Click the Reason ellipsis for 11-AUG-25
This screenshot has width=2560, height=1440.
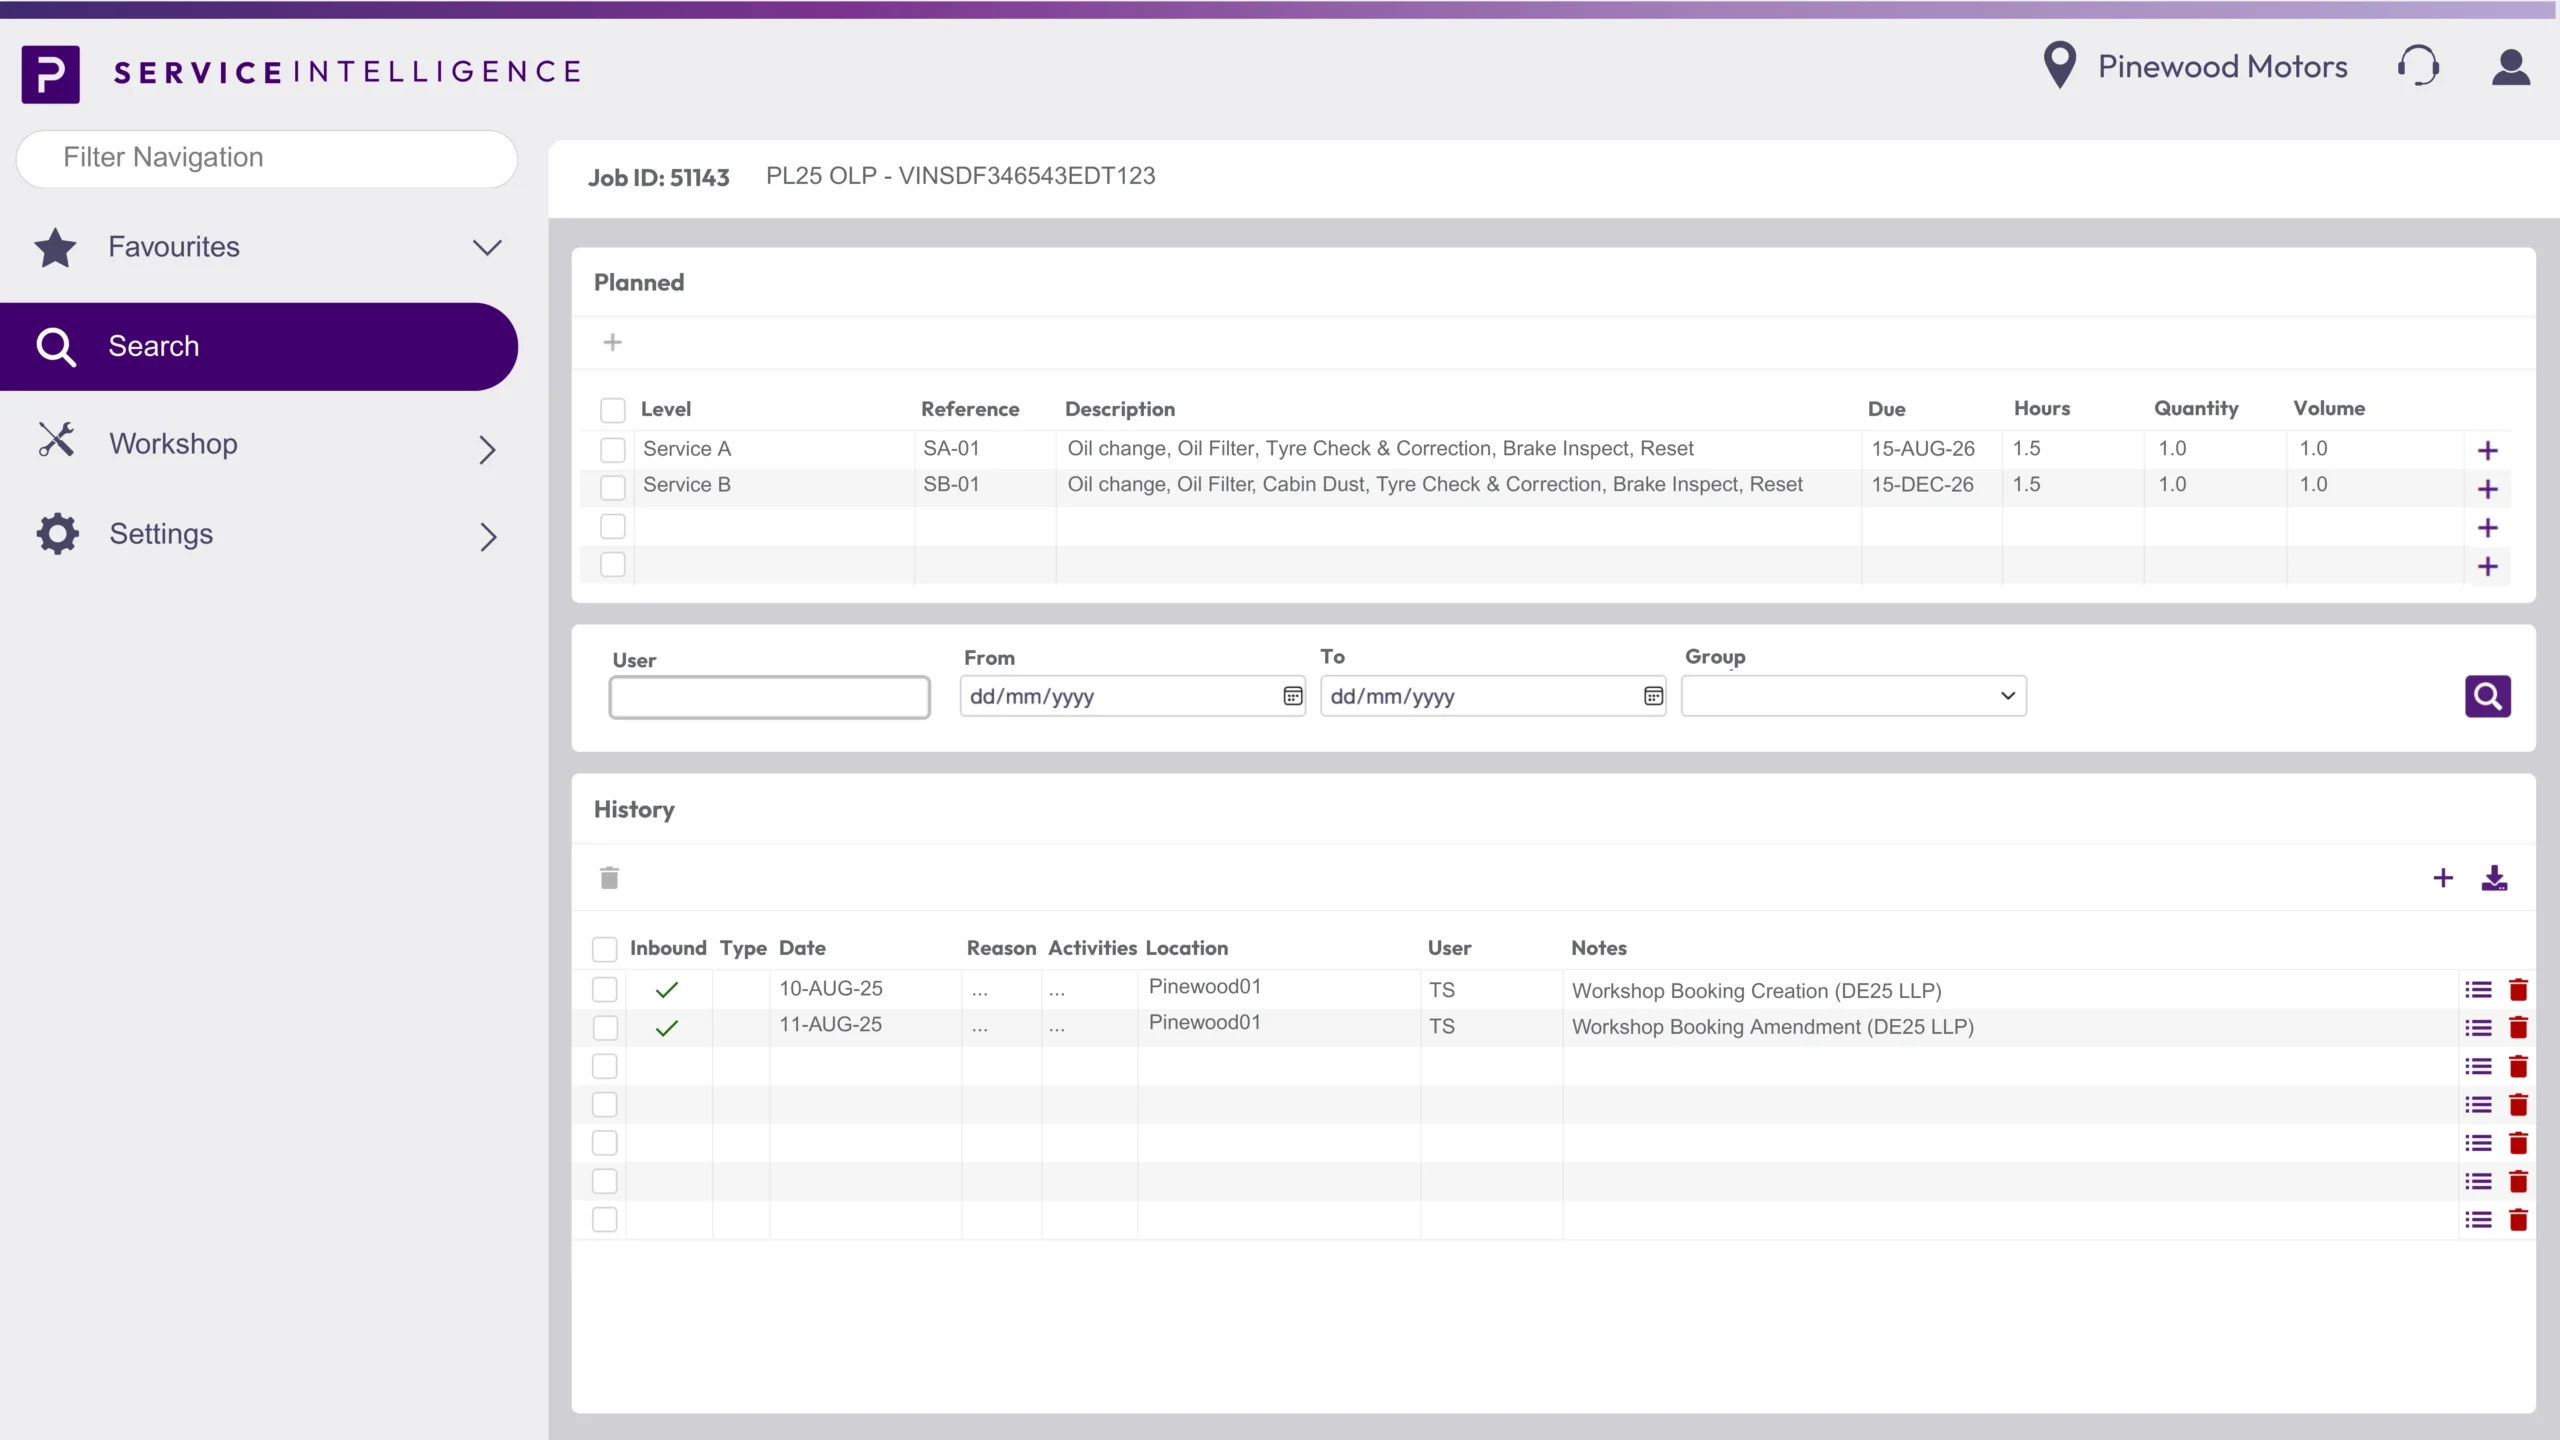click(x=980, y=1029)
